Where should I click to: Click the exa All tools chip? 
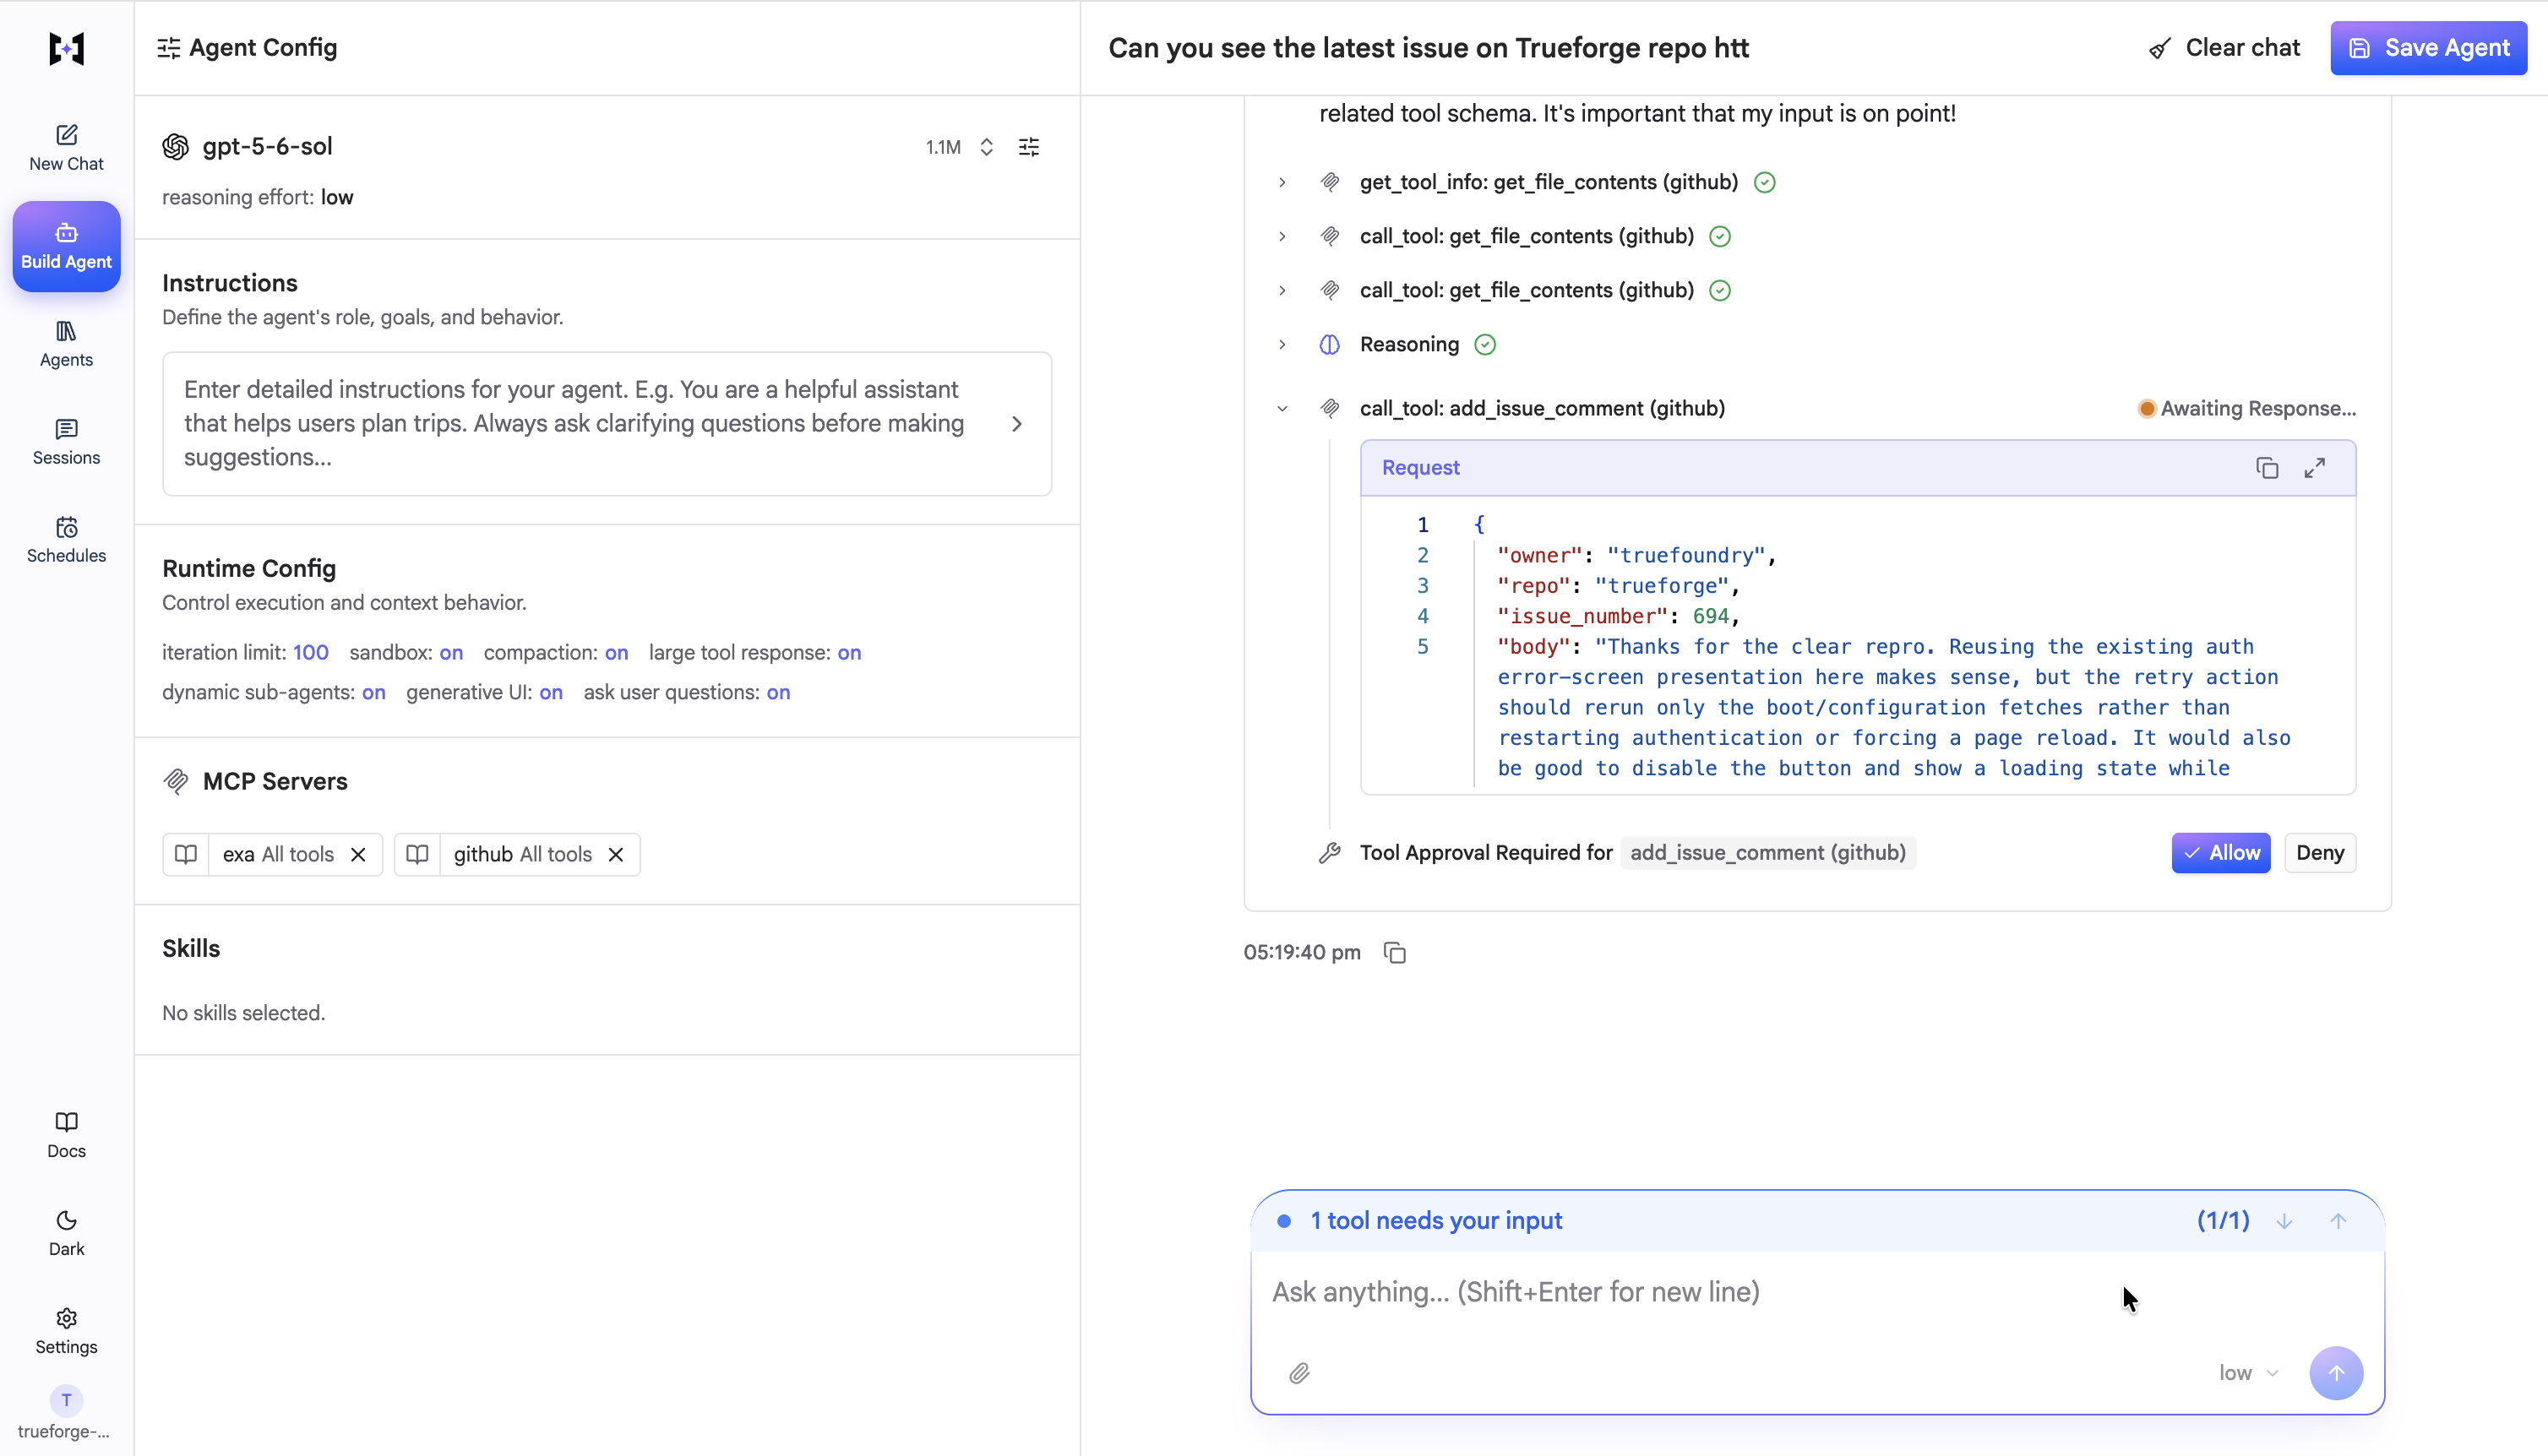click(x=278, y=854)
